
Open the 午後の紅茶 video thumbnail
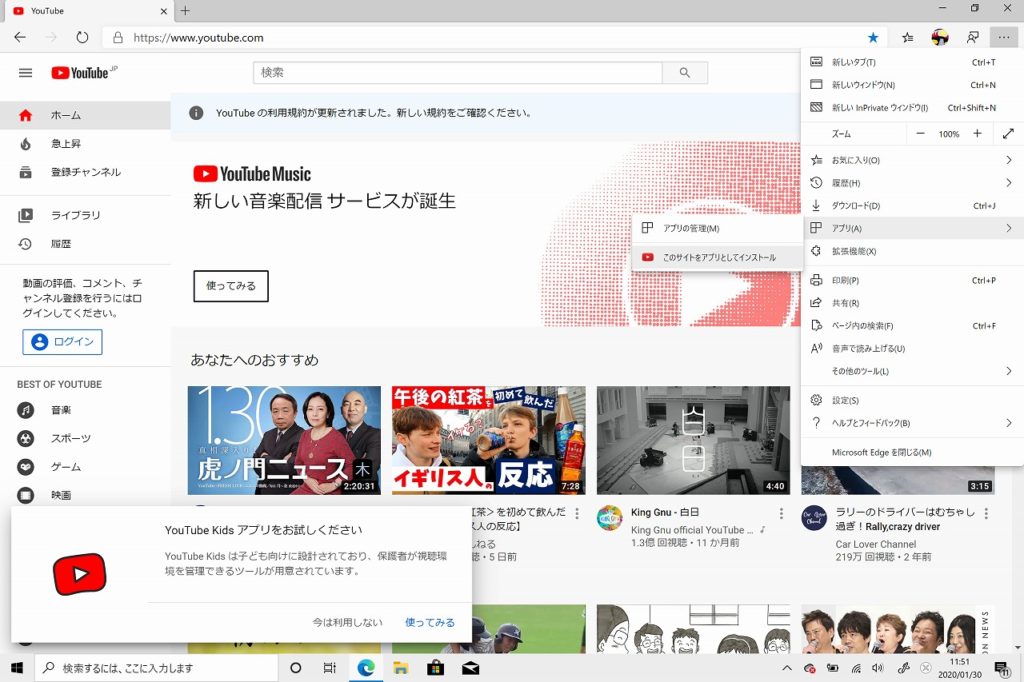(x=488, y=440)
